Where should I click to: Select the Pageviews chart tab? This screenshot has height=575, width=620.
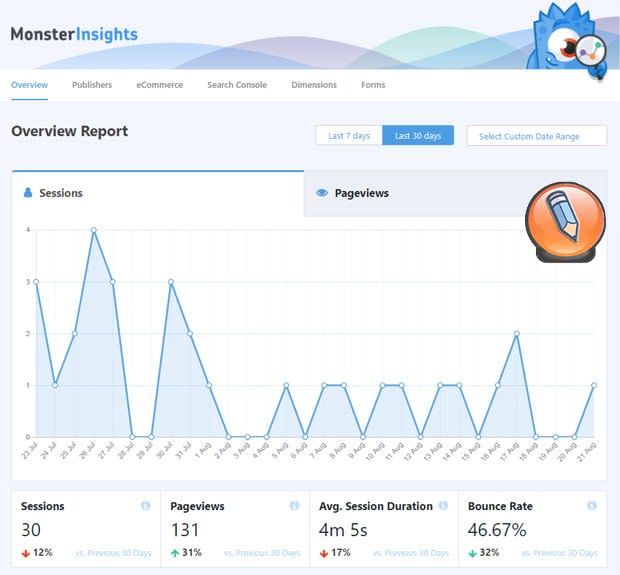pos(455,193)
